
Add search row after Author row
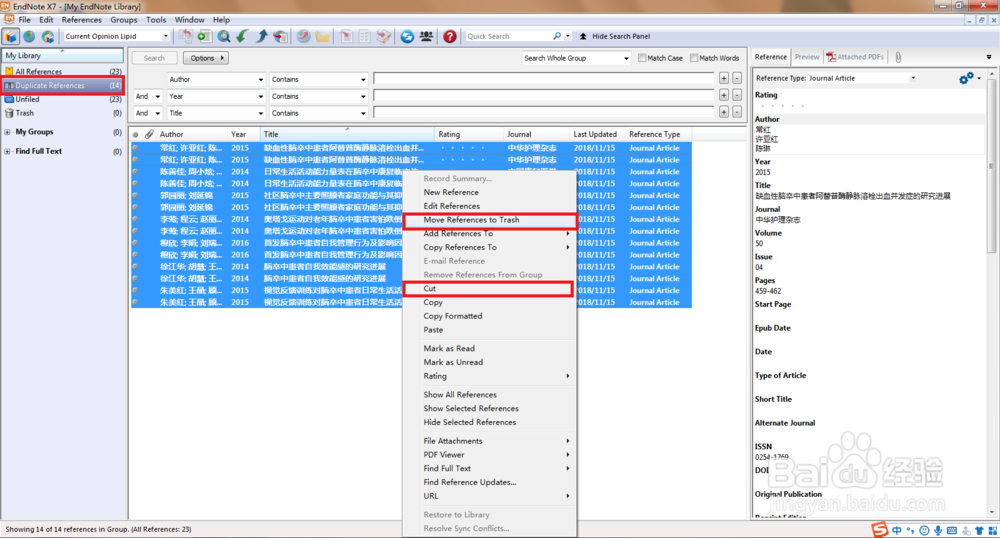pyautogui.click(x=724, y=78)
